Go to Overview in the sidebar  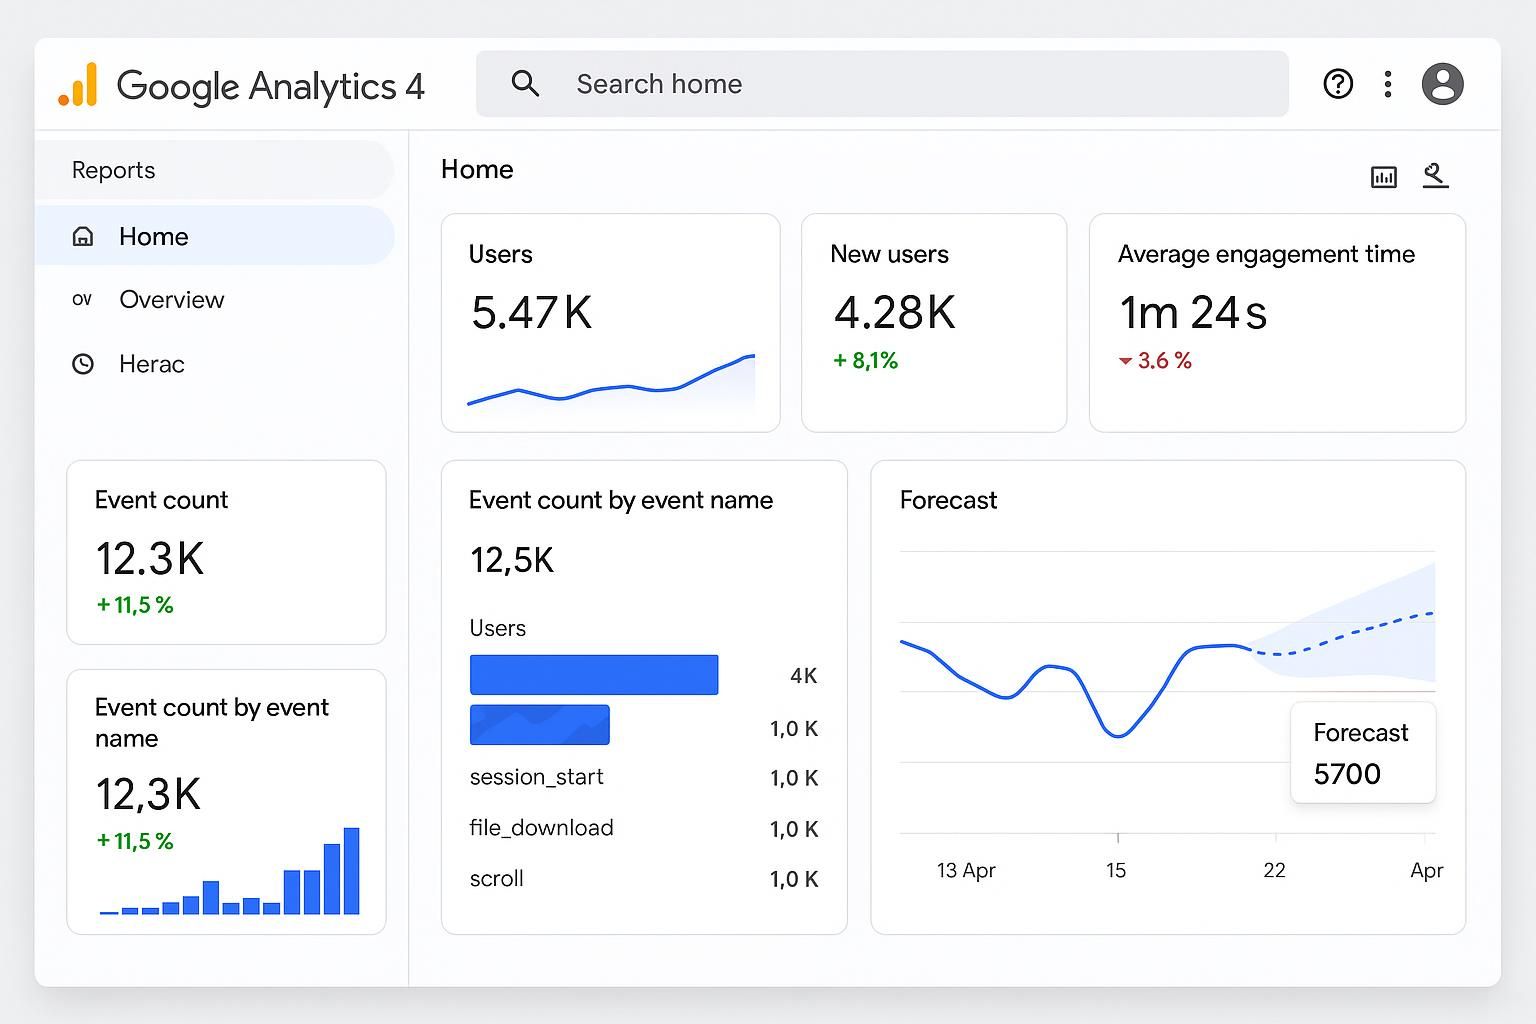click(x=215, y=300)
